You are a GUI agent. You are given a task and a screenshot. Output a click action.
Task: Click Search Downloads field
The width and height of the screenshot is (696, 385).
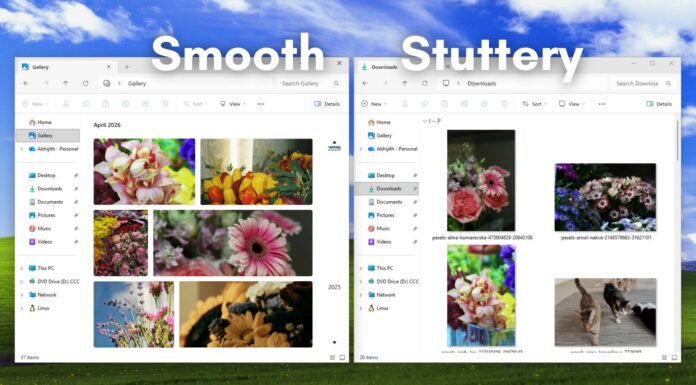643,83
